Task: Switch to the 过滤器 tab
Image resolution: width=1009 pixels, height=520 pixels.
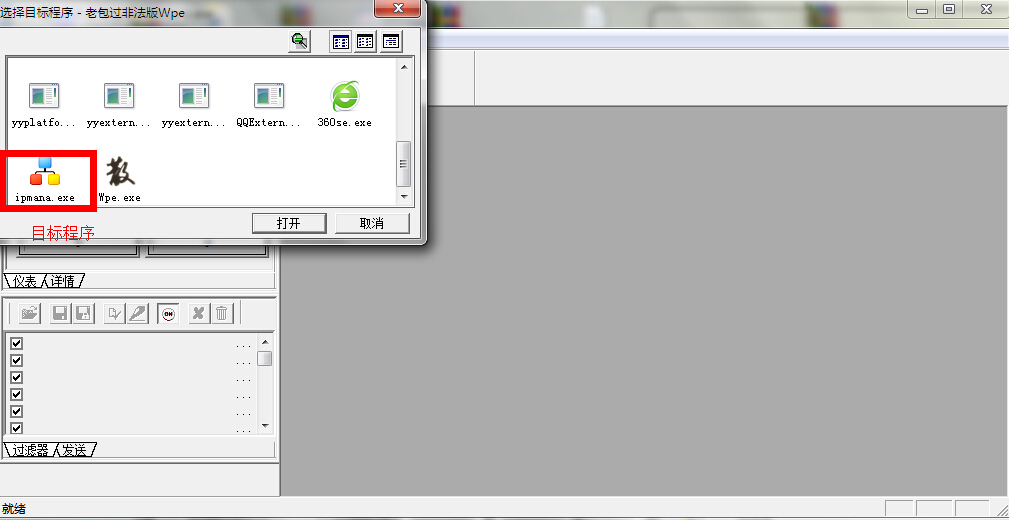Action: tap(31, 450)
